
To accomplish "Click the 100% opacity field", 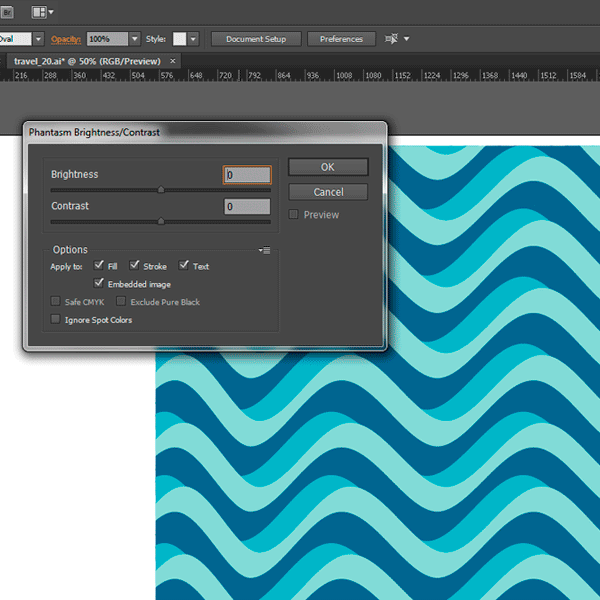I will [x=107, y=39].
